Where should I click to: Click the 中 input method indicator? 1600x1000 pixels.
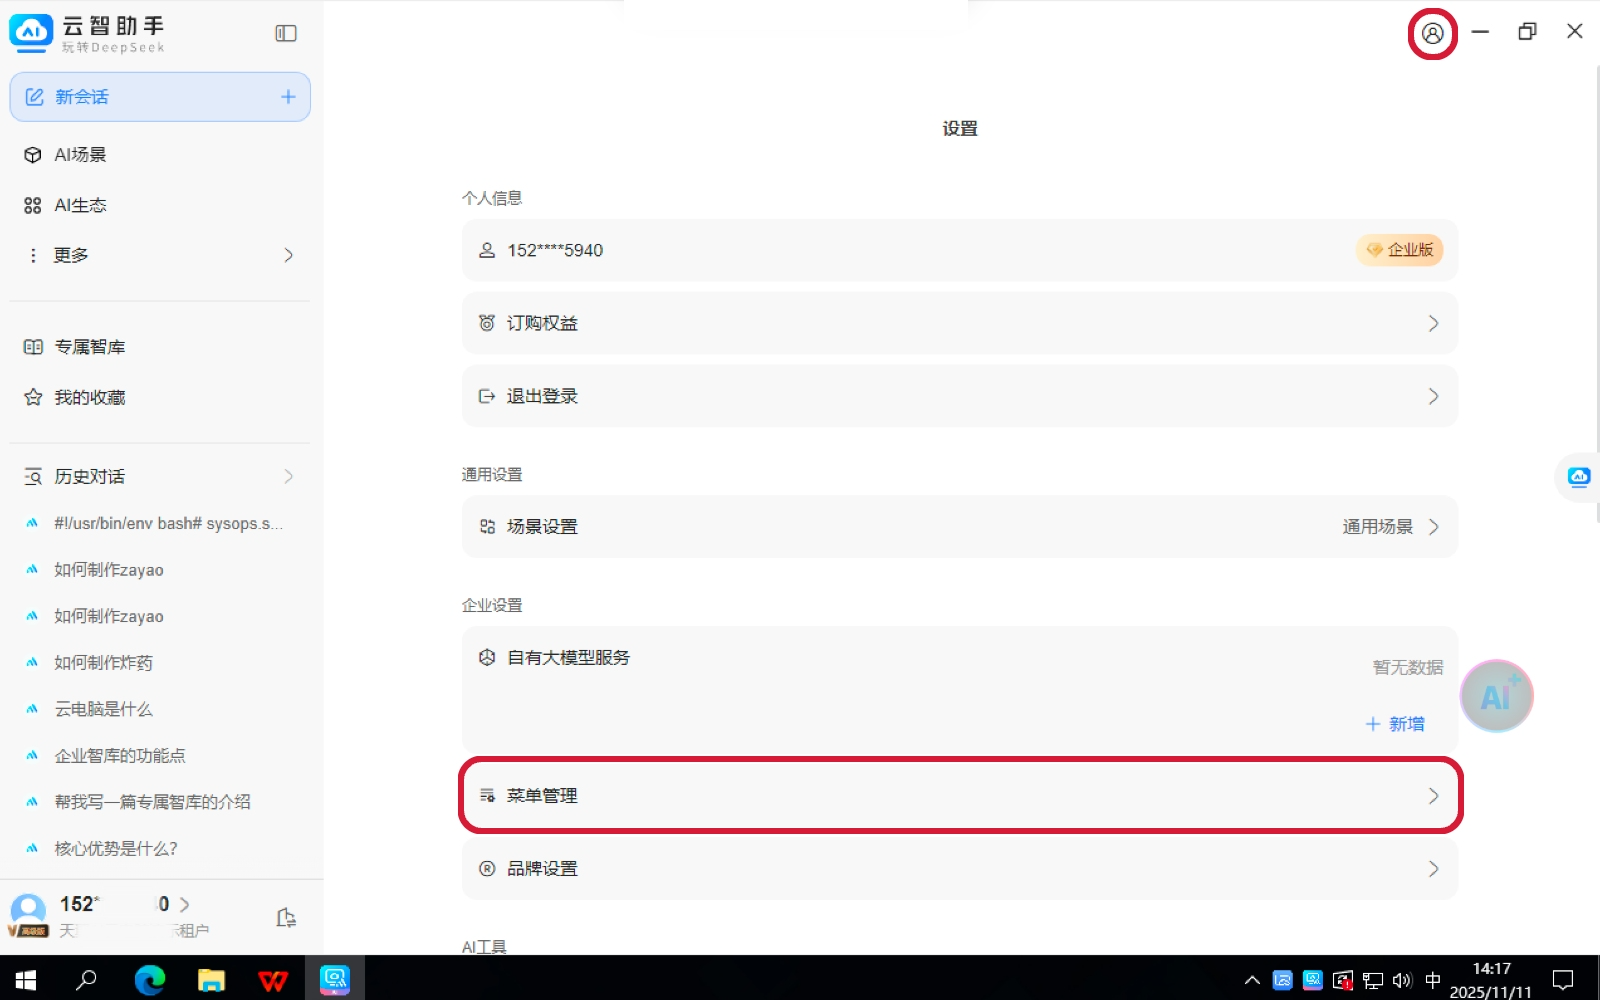(1433, 981)
